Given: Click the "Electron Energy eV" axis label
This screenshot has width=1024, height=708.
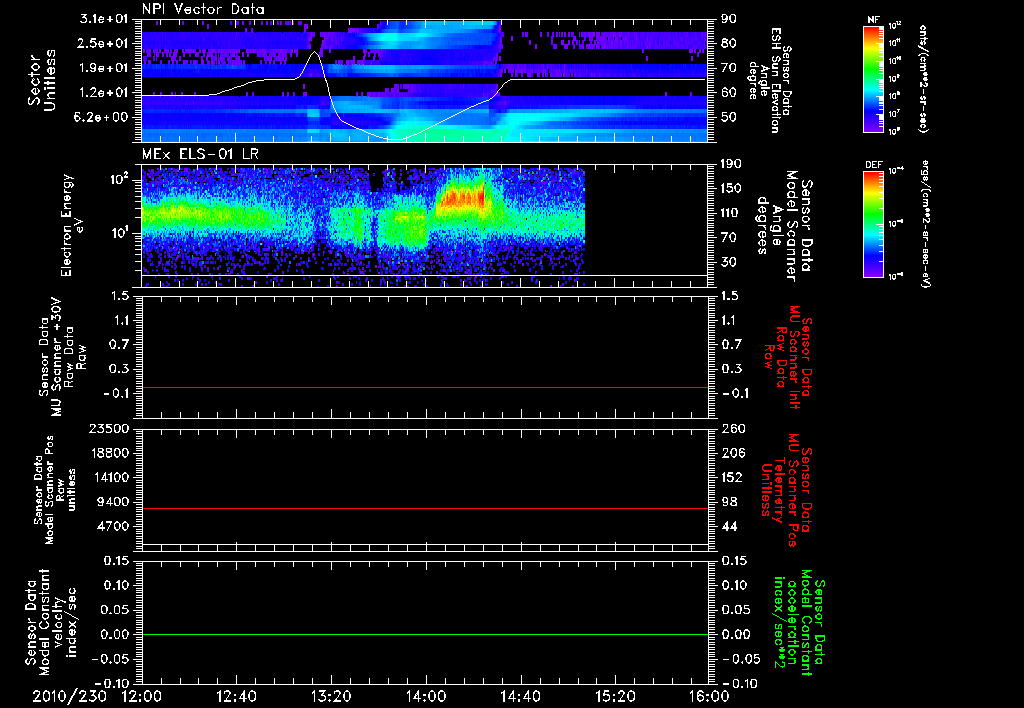Looking at the screenshot, I should pos(74,225).
